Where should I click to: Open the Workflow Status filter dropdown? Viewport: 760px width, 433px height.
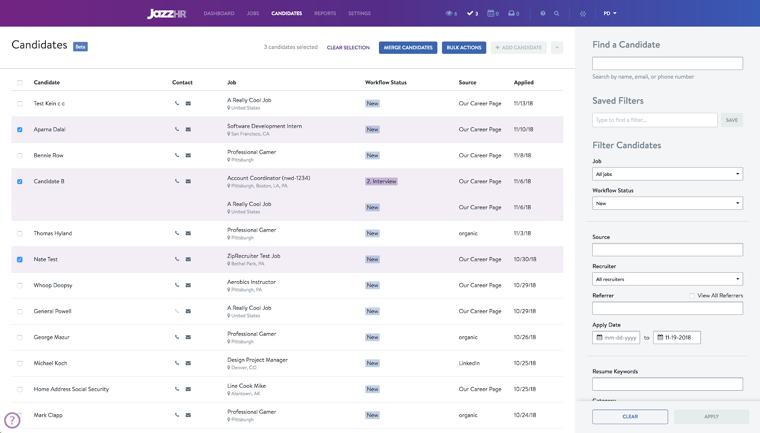[x=667, y=204]
